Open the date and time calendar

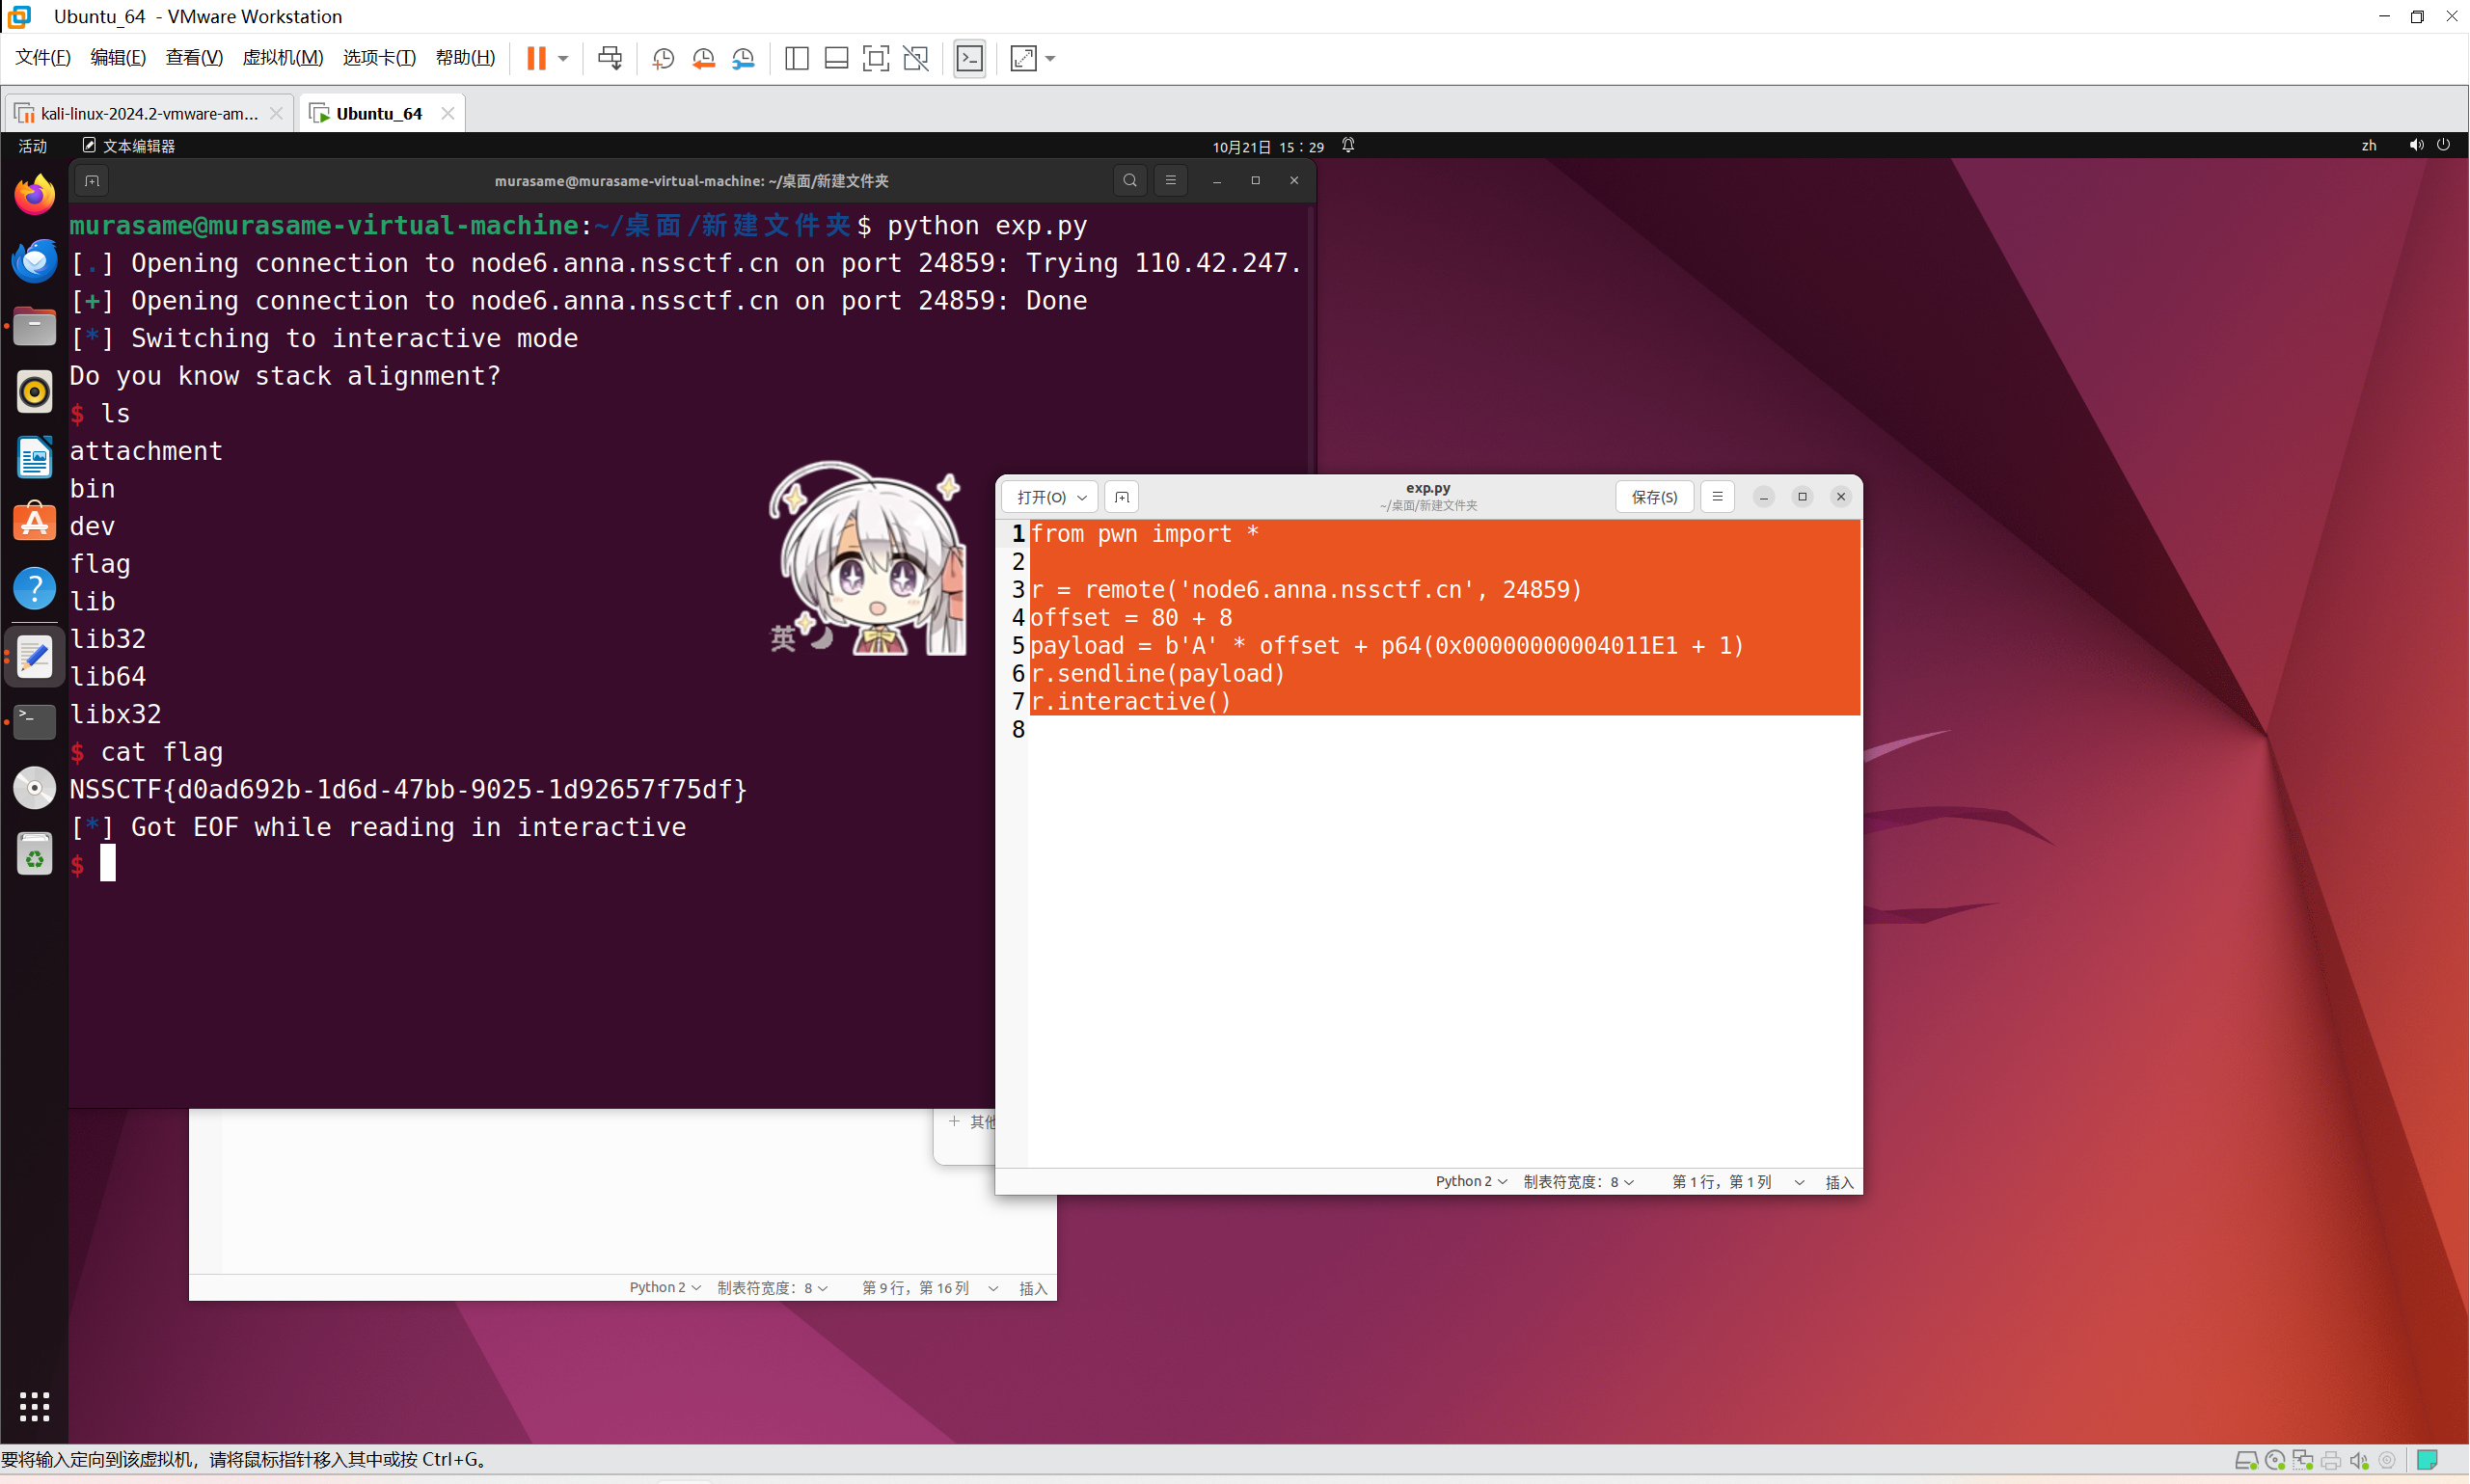tap(1268, 146)
